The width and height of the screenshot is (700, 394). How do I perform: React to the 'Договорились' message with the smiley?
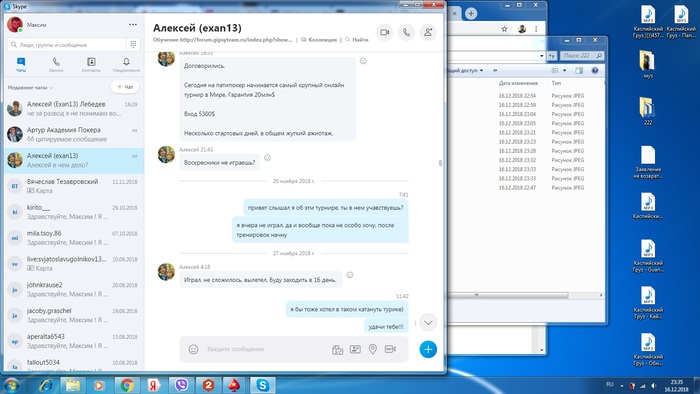click(363, 61)
